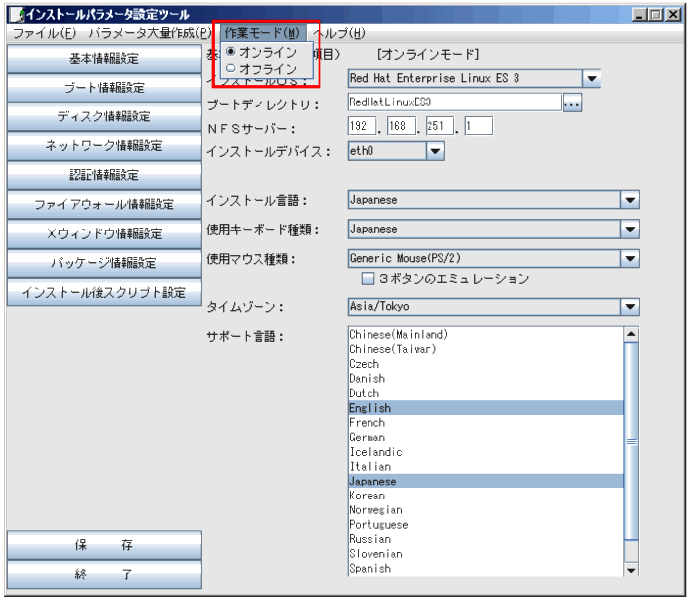Click the browse button beside boot directory field
This screenshot has width=688, height=600.
[x=572, y=103]
